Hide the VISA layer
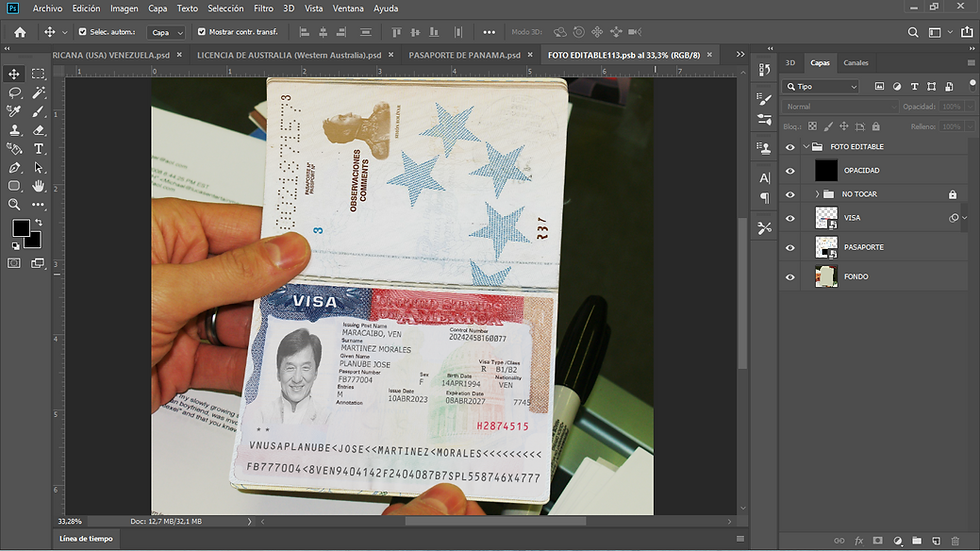The width and height of the screenshot is (980, 551). click(790, 218)
